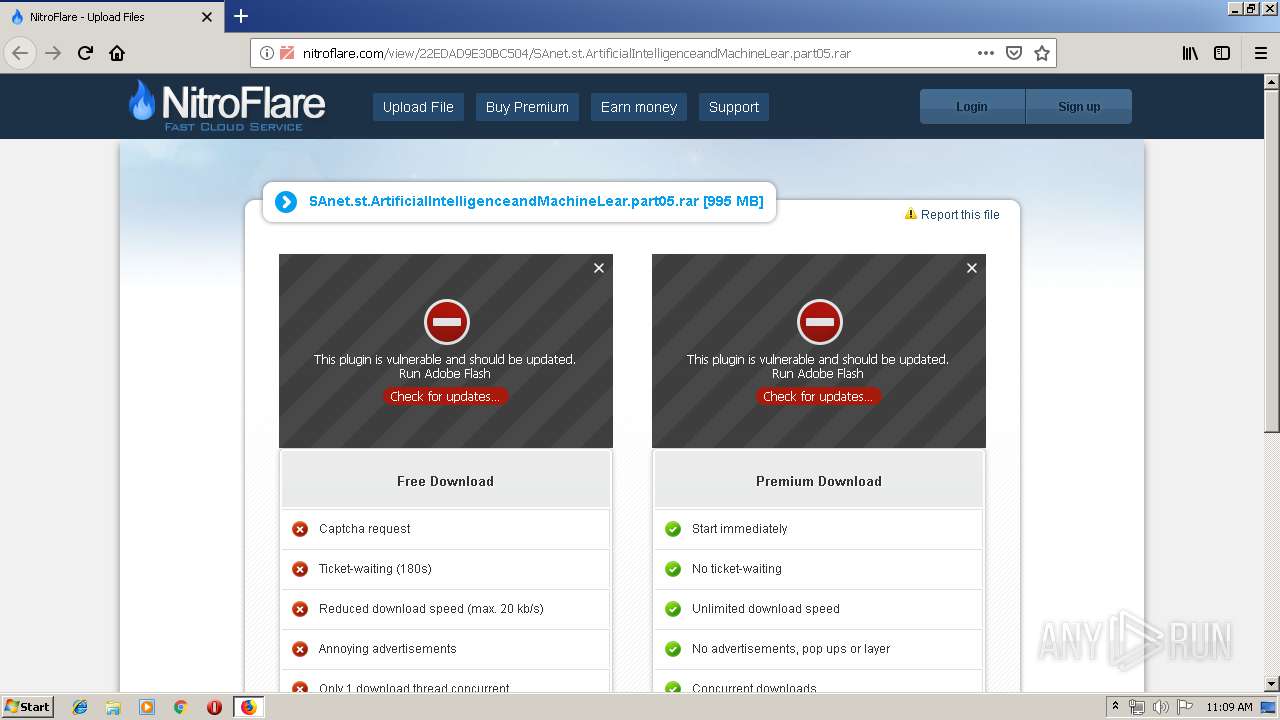
Task: Click the vertical page scrollbar
Action: tap(1272, 262)
